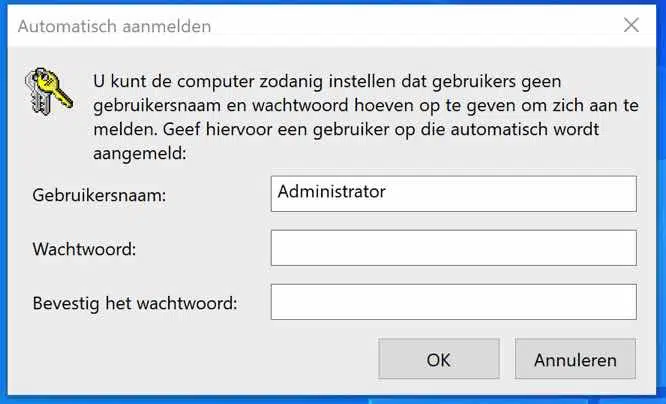Viewport: 666px width, 404px height.
Task: Select the Bevestig het wachtwoord field
Action: 454,302
